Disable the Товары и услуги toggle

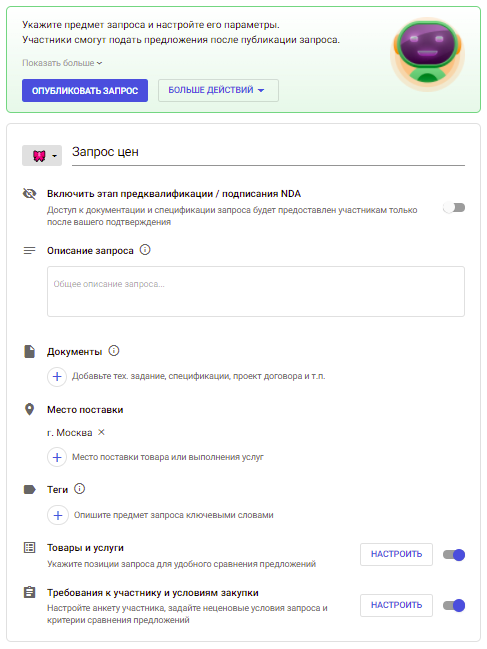[454, 555]
